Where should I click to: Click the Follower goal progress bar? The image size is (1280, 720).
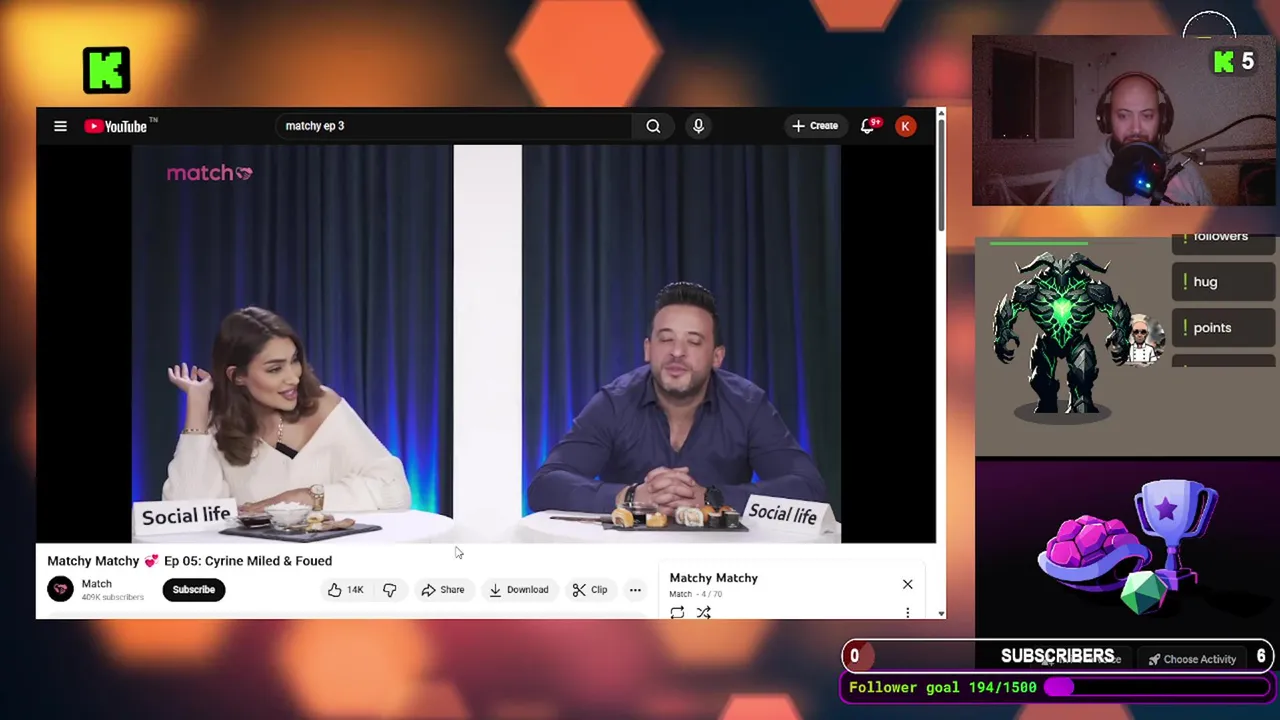tap(1155, 687)
